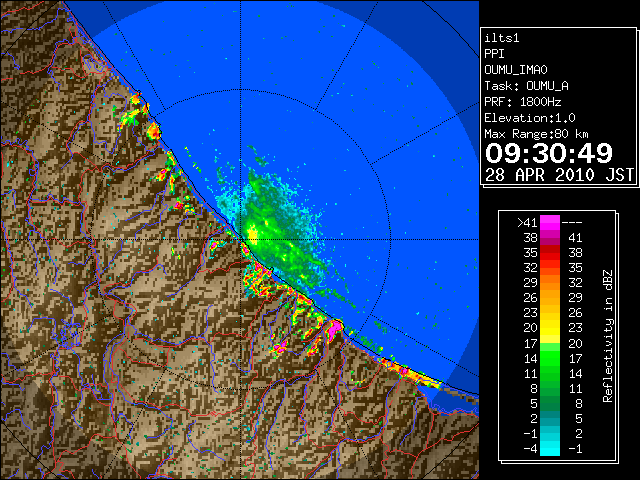
Task: Pick the bright green band of the scale
Action: (x=550, y=358)
